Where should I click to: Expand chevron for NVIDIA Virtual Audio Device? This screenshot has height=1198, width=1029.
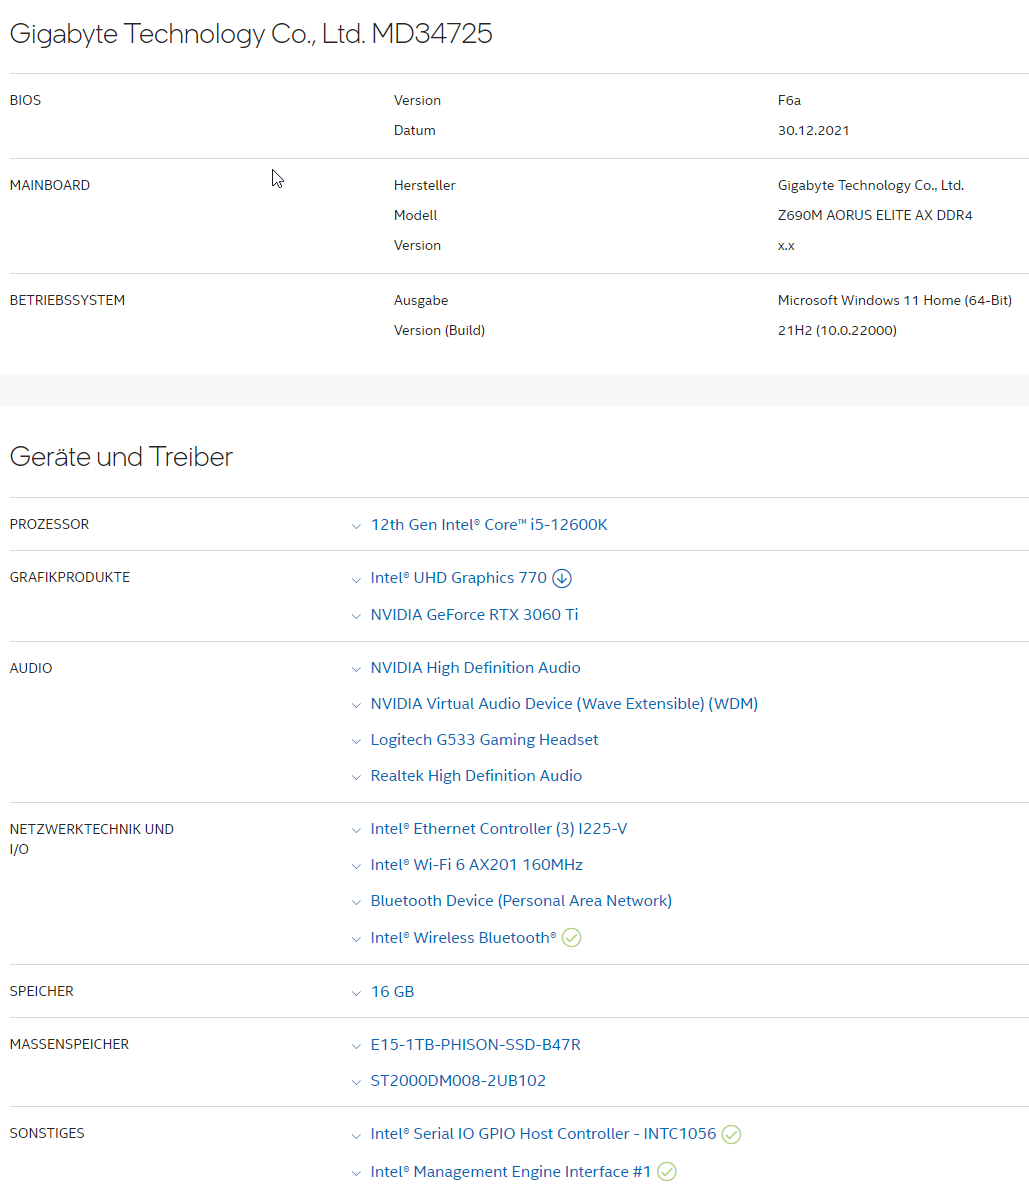[x=356, y=705]
